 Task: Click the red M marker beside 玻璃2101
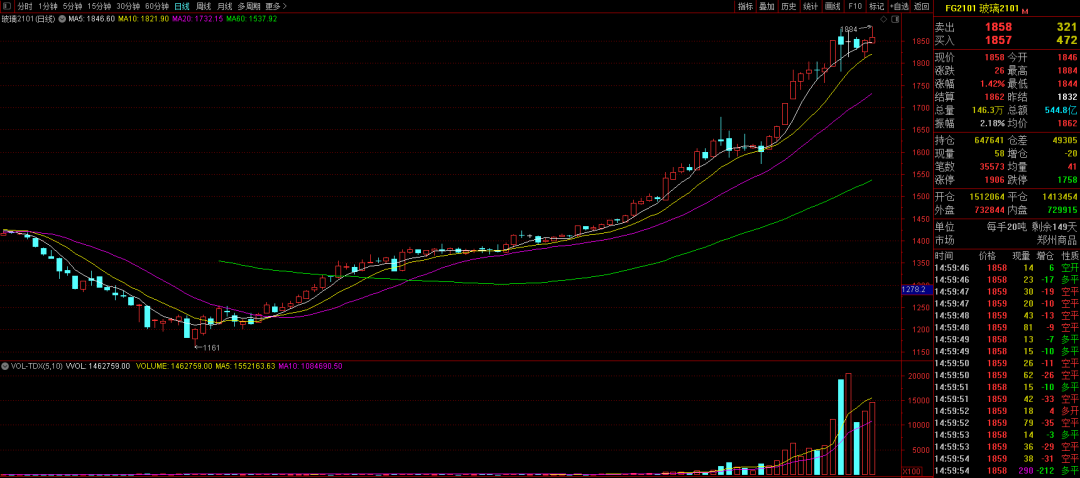pyautogui.click(x=1025, y=12)
